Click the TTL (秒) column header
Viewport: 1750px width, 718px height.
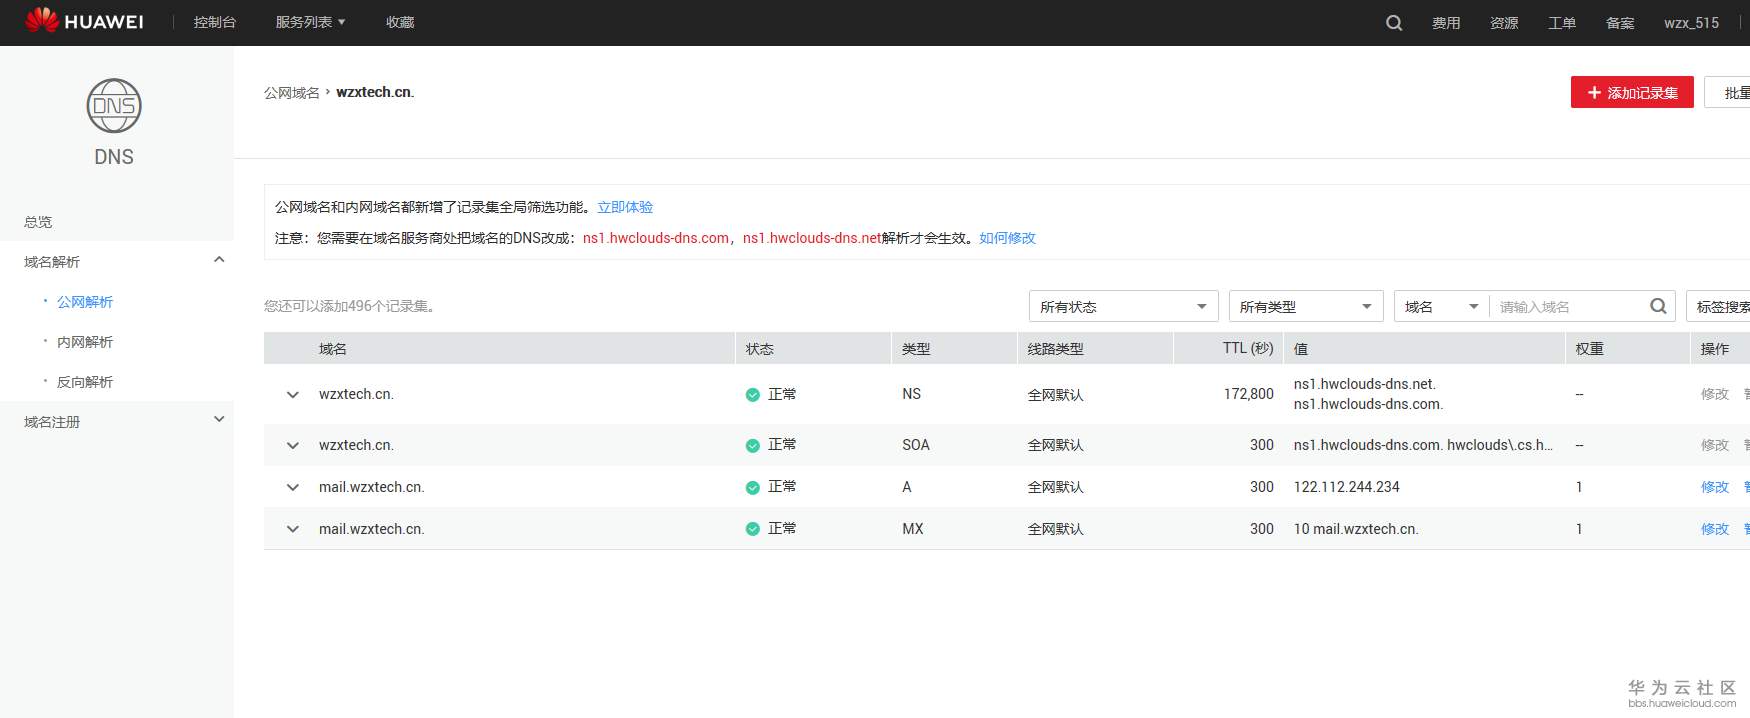tap(1248, 348)
